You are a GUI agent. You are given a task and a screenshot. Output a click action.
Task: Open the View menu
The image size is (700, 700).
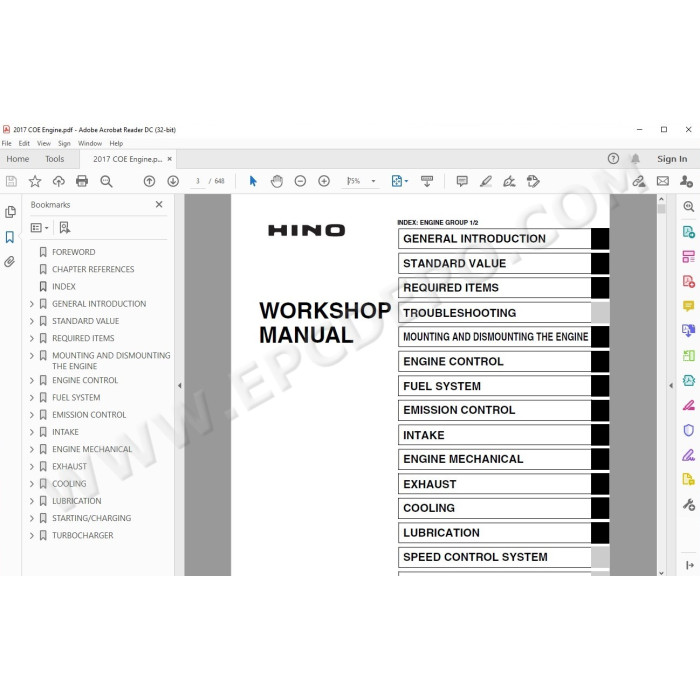(x=44, y=143)
